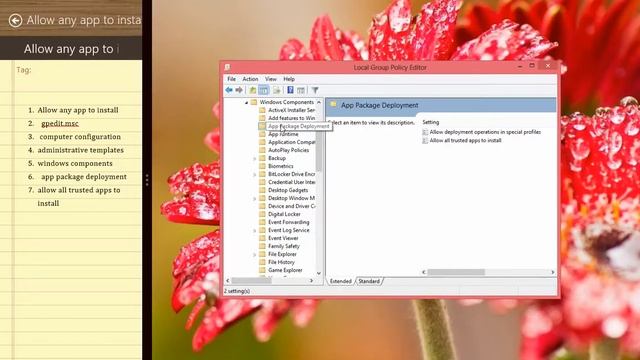Click the 'computer configuration' note line

coord(80,137)
